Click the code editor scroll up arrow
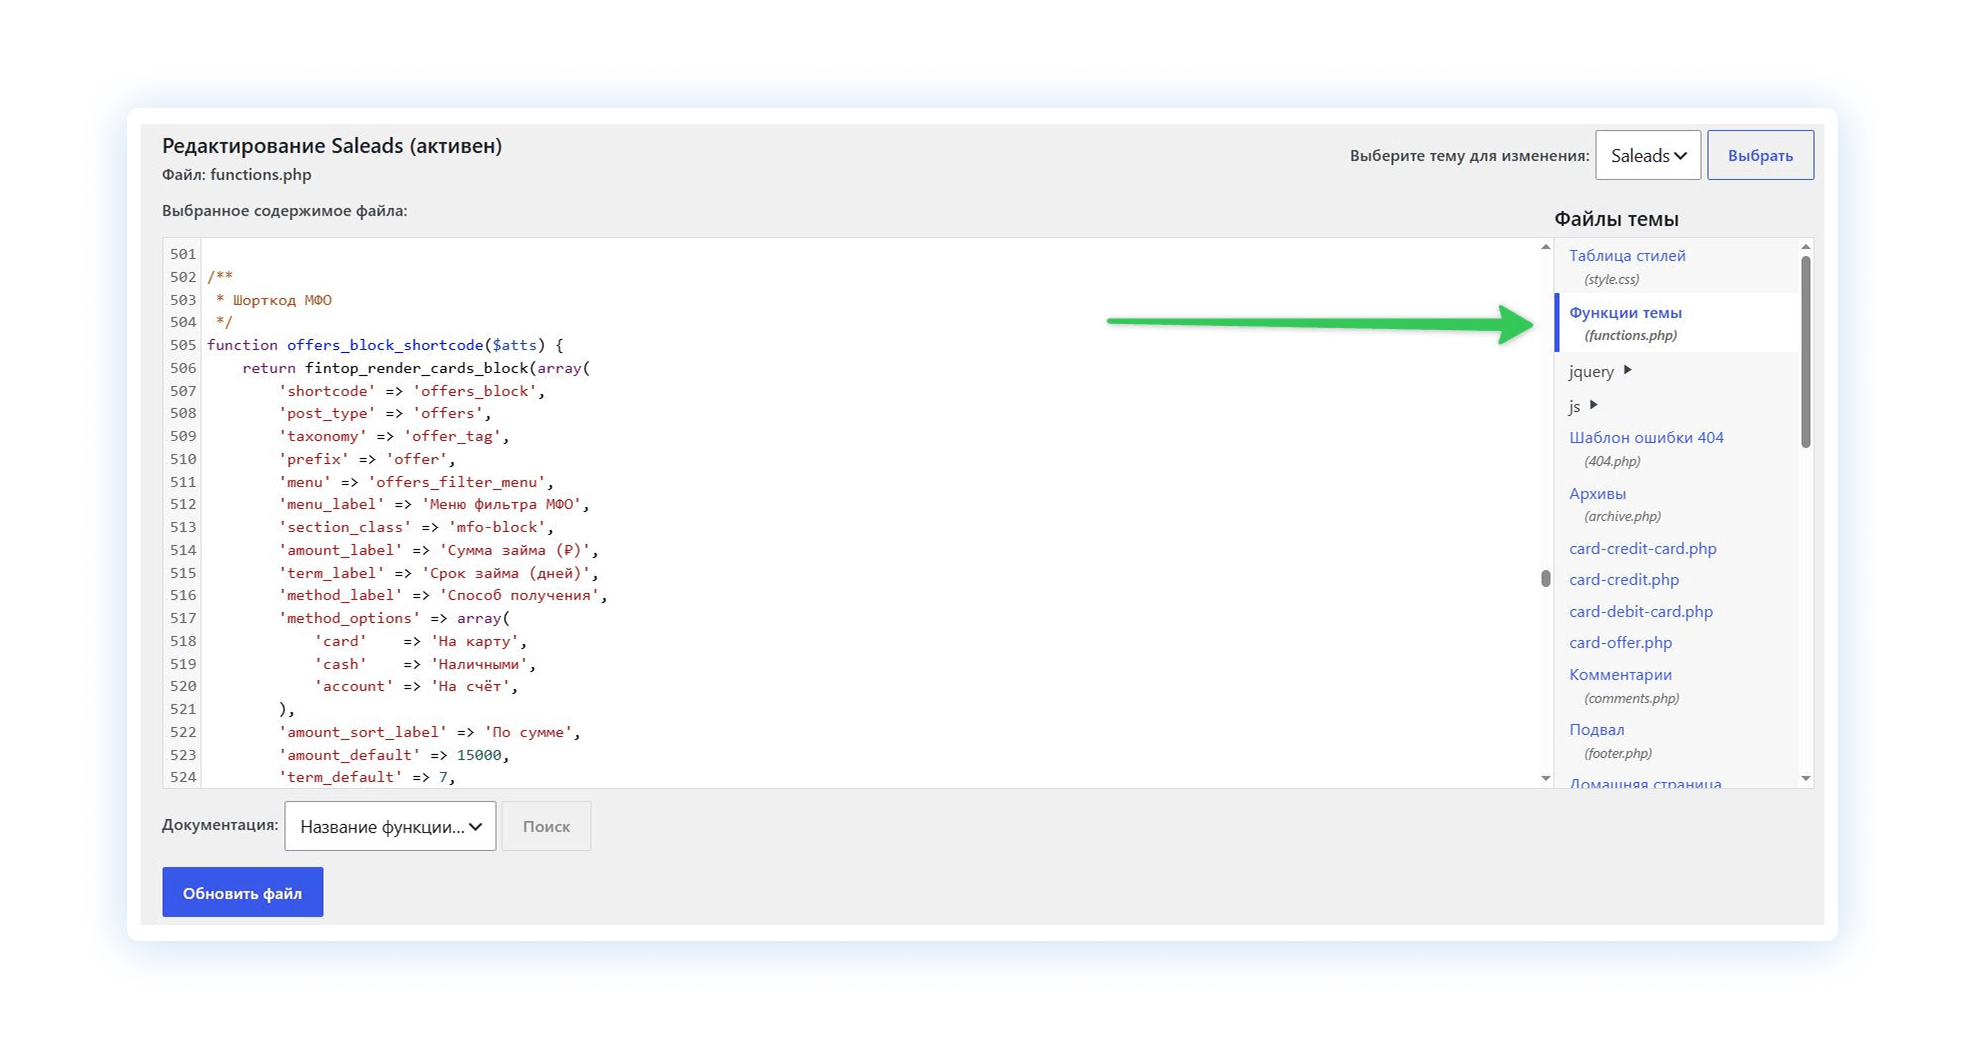Viewport: 1965px width, 1049px height. pyautogui.click(x=1545, y=247)
